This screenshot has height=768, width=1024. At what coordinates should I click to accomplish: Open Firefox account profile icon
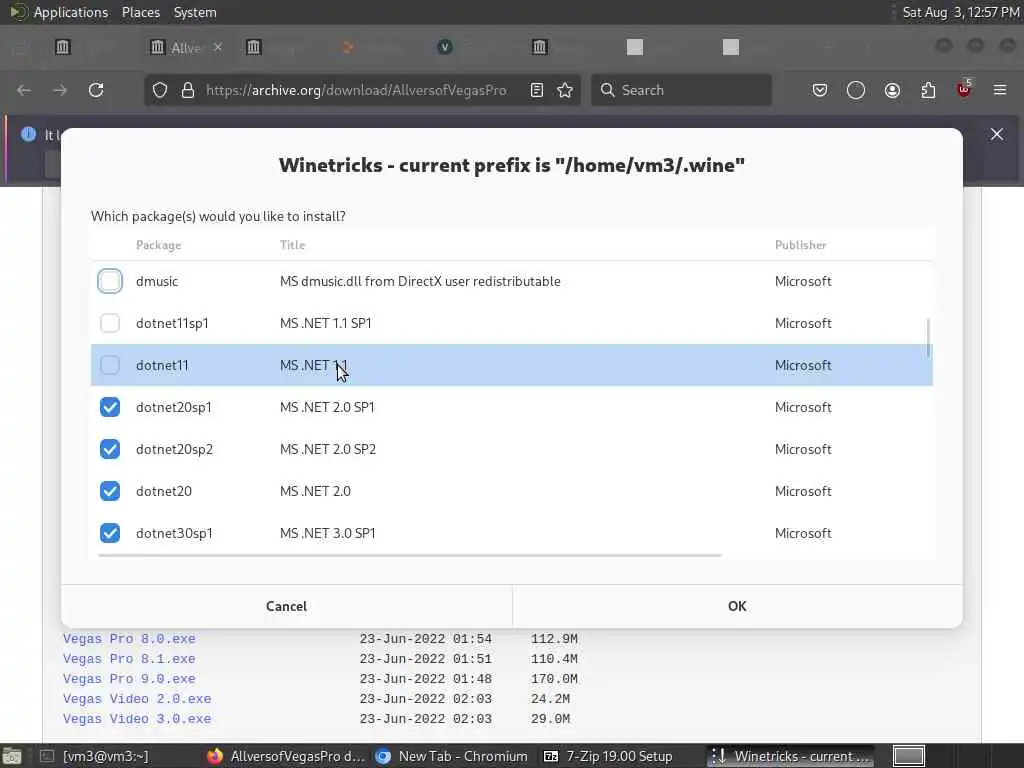[x=892, y=90]
